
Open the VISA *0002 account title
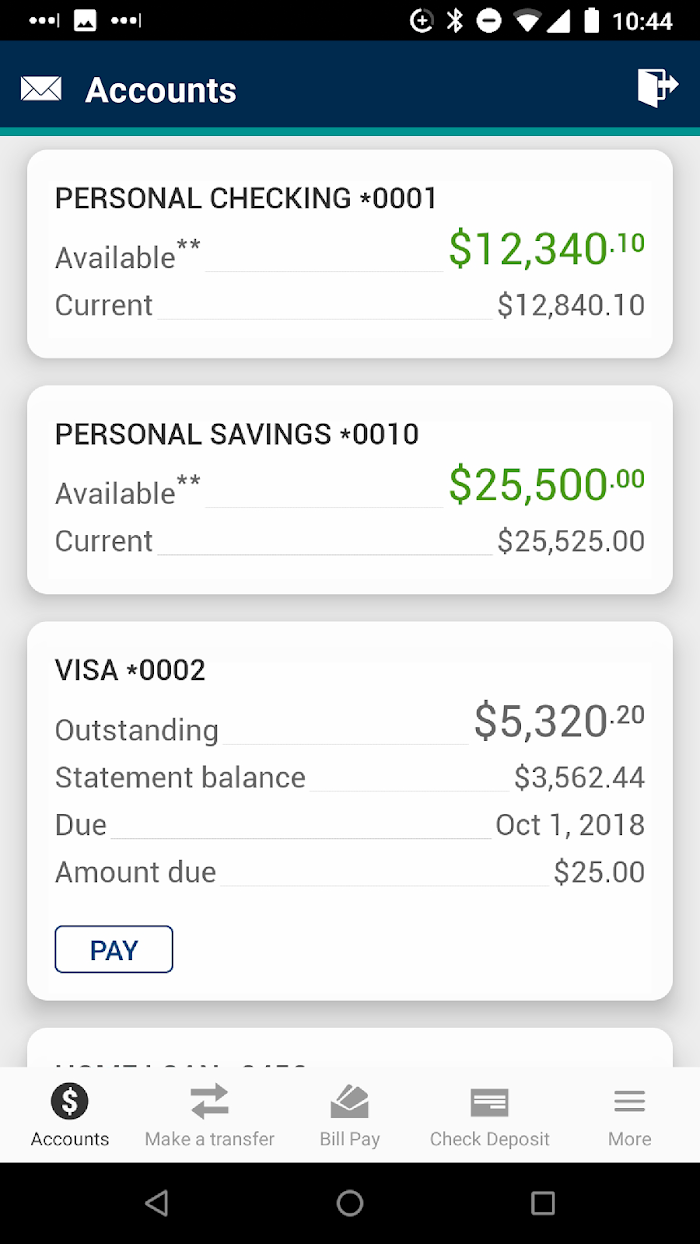[130, 670]
